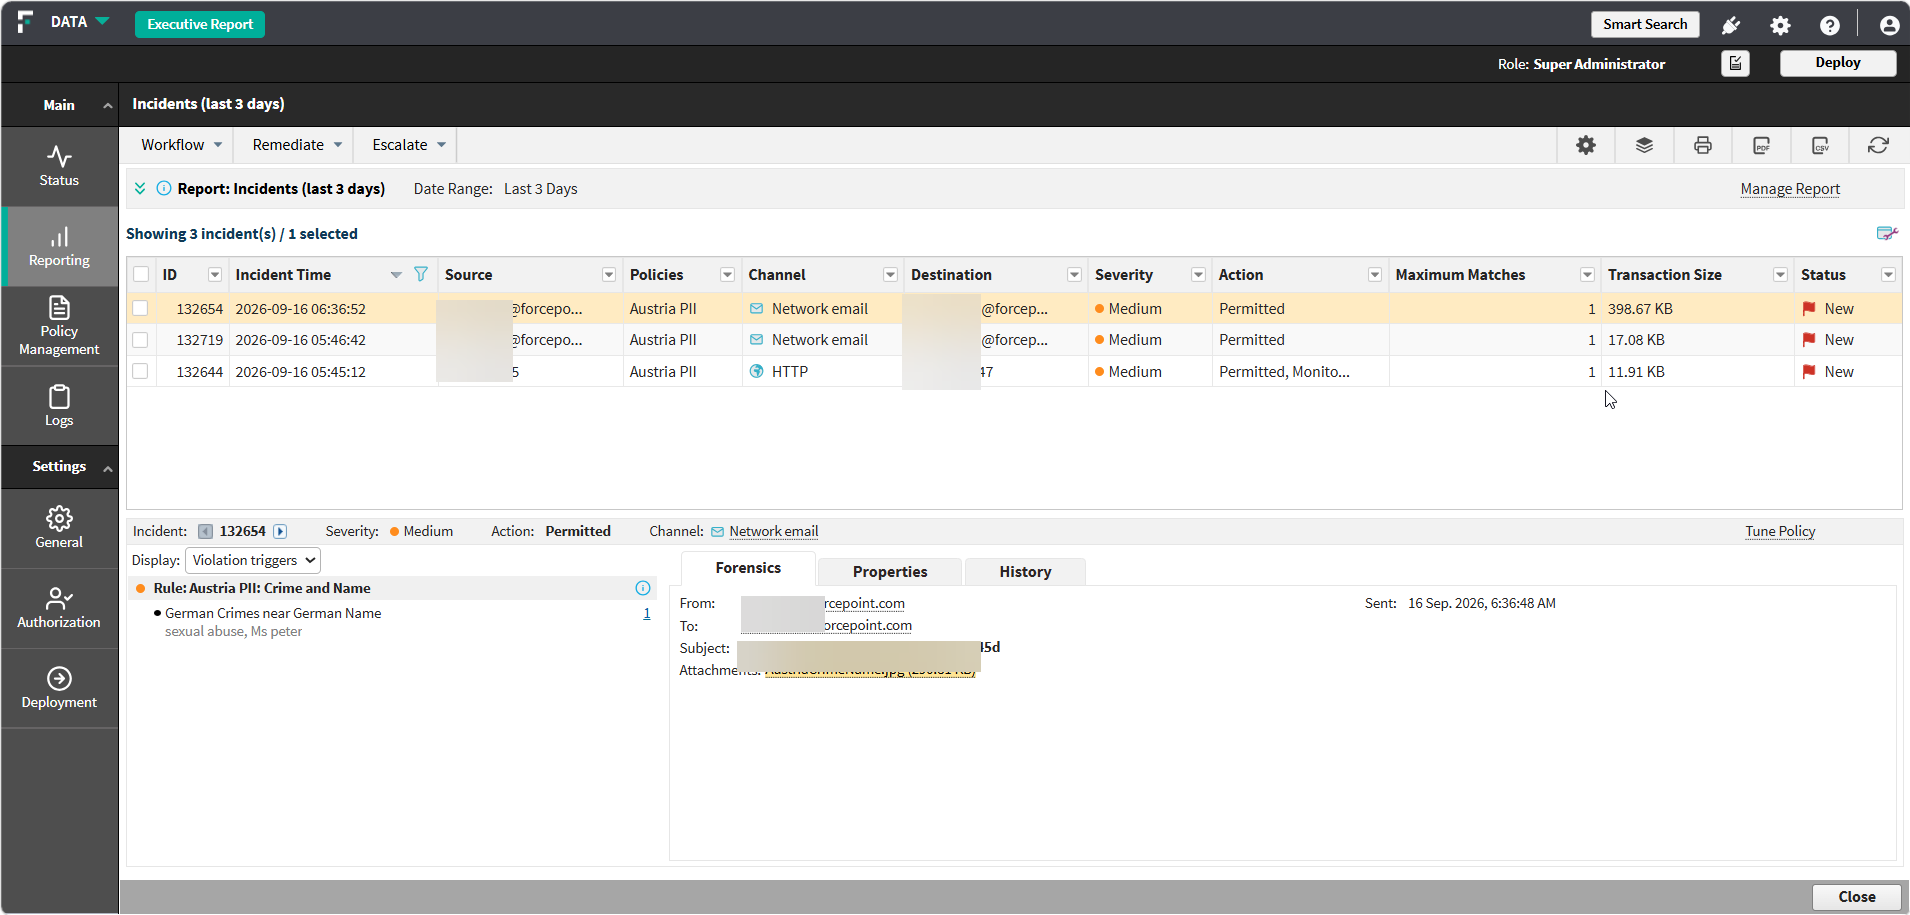Check the box for incident 132644
This screenshot has height=915, width=1910.
(140, 371)
